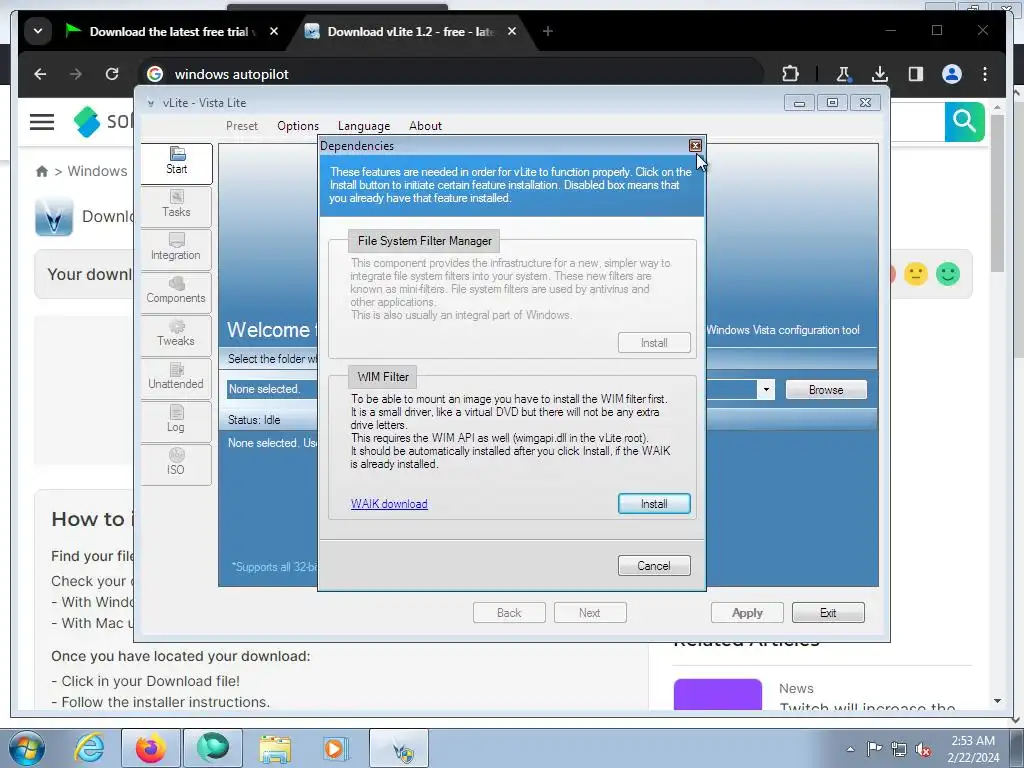This screenshot has height=768, width=1024.
Task: Click the Next button in vLite
Action: tap(590, 613)
